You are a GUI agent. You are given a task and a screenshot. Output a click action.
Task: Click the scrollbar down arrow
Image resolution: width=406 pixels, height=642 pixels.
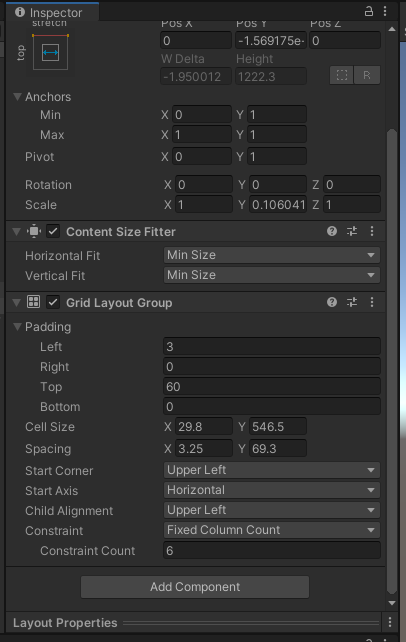[x=392, y=603]
